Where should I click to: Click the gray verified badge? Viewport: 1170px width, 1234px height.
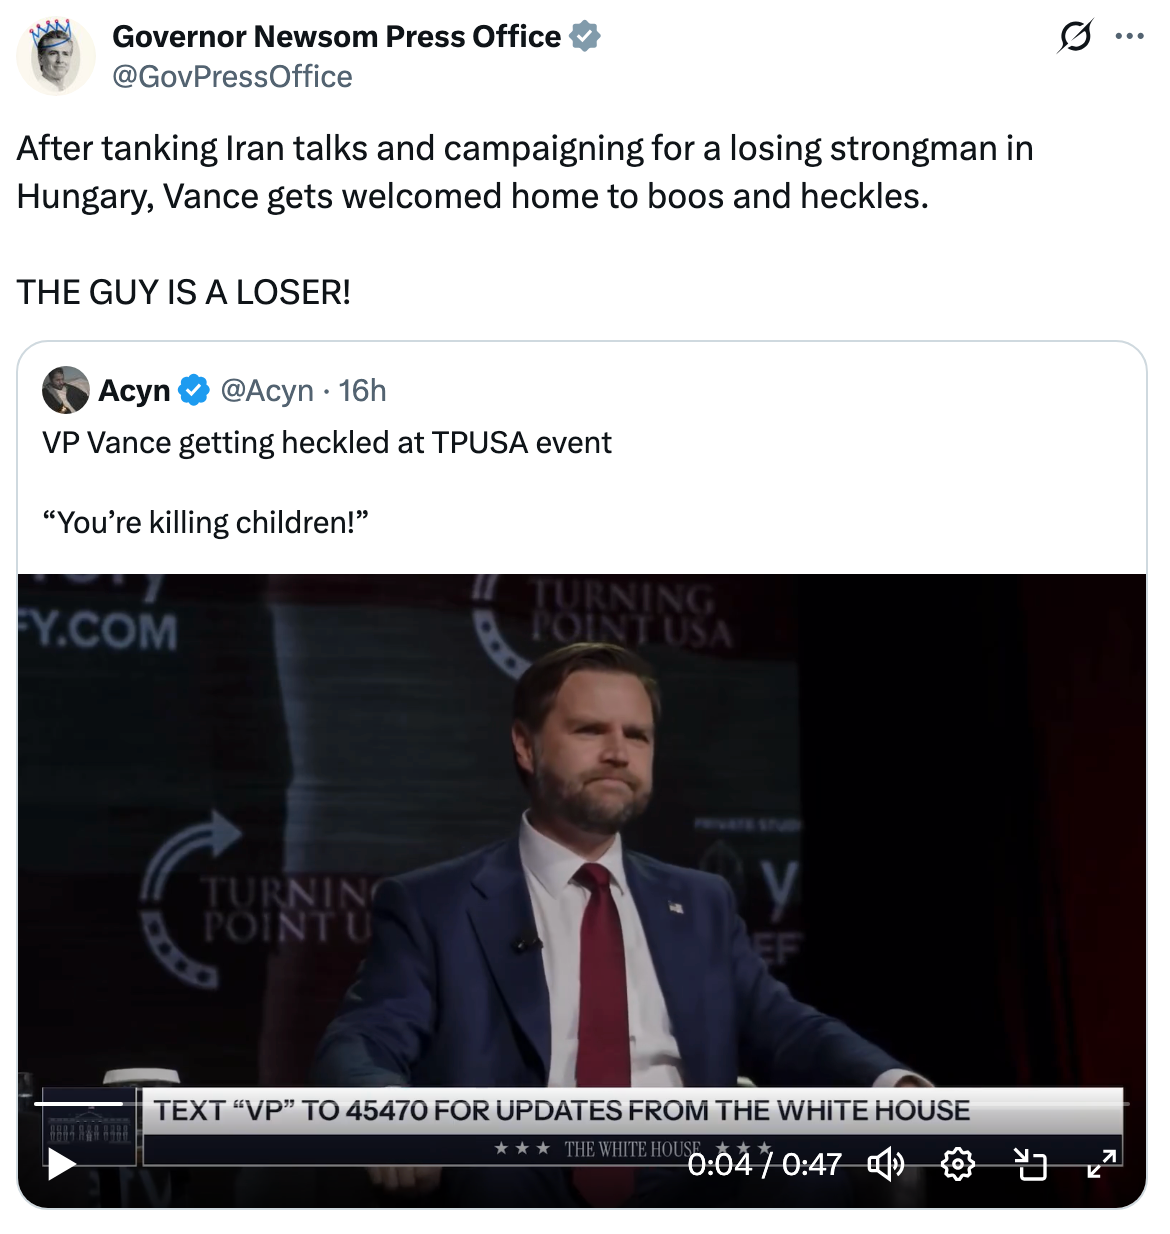(585, 37)
